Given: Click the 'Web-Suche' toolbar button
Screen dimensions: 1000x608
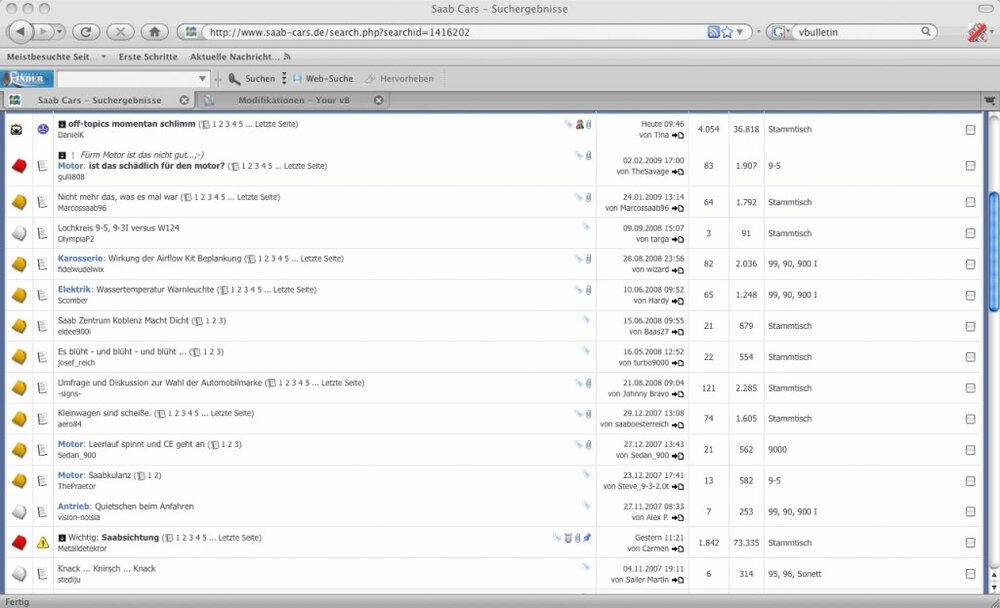Looking at the screenshot, I should tap(323, 78).
